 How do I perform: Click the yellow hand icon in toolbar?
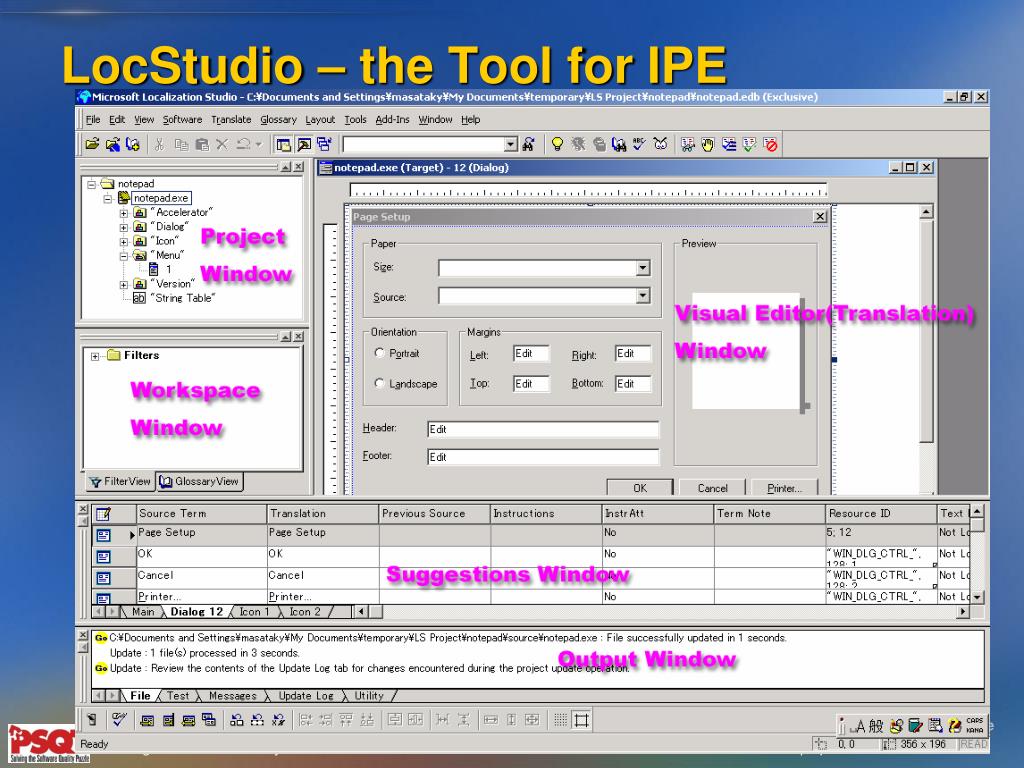click(707, 144)
